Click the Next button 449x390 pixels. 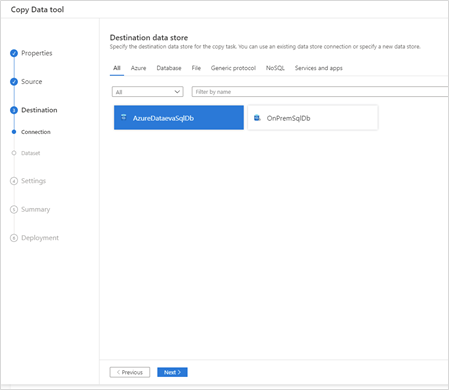172,372
